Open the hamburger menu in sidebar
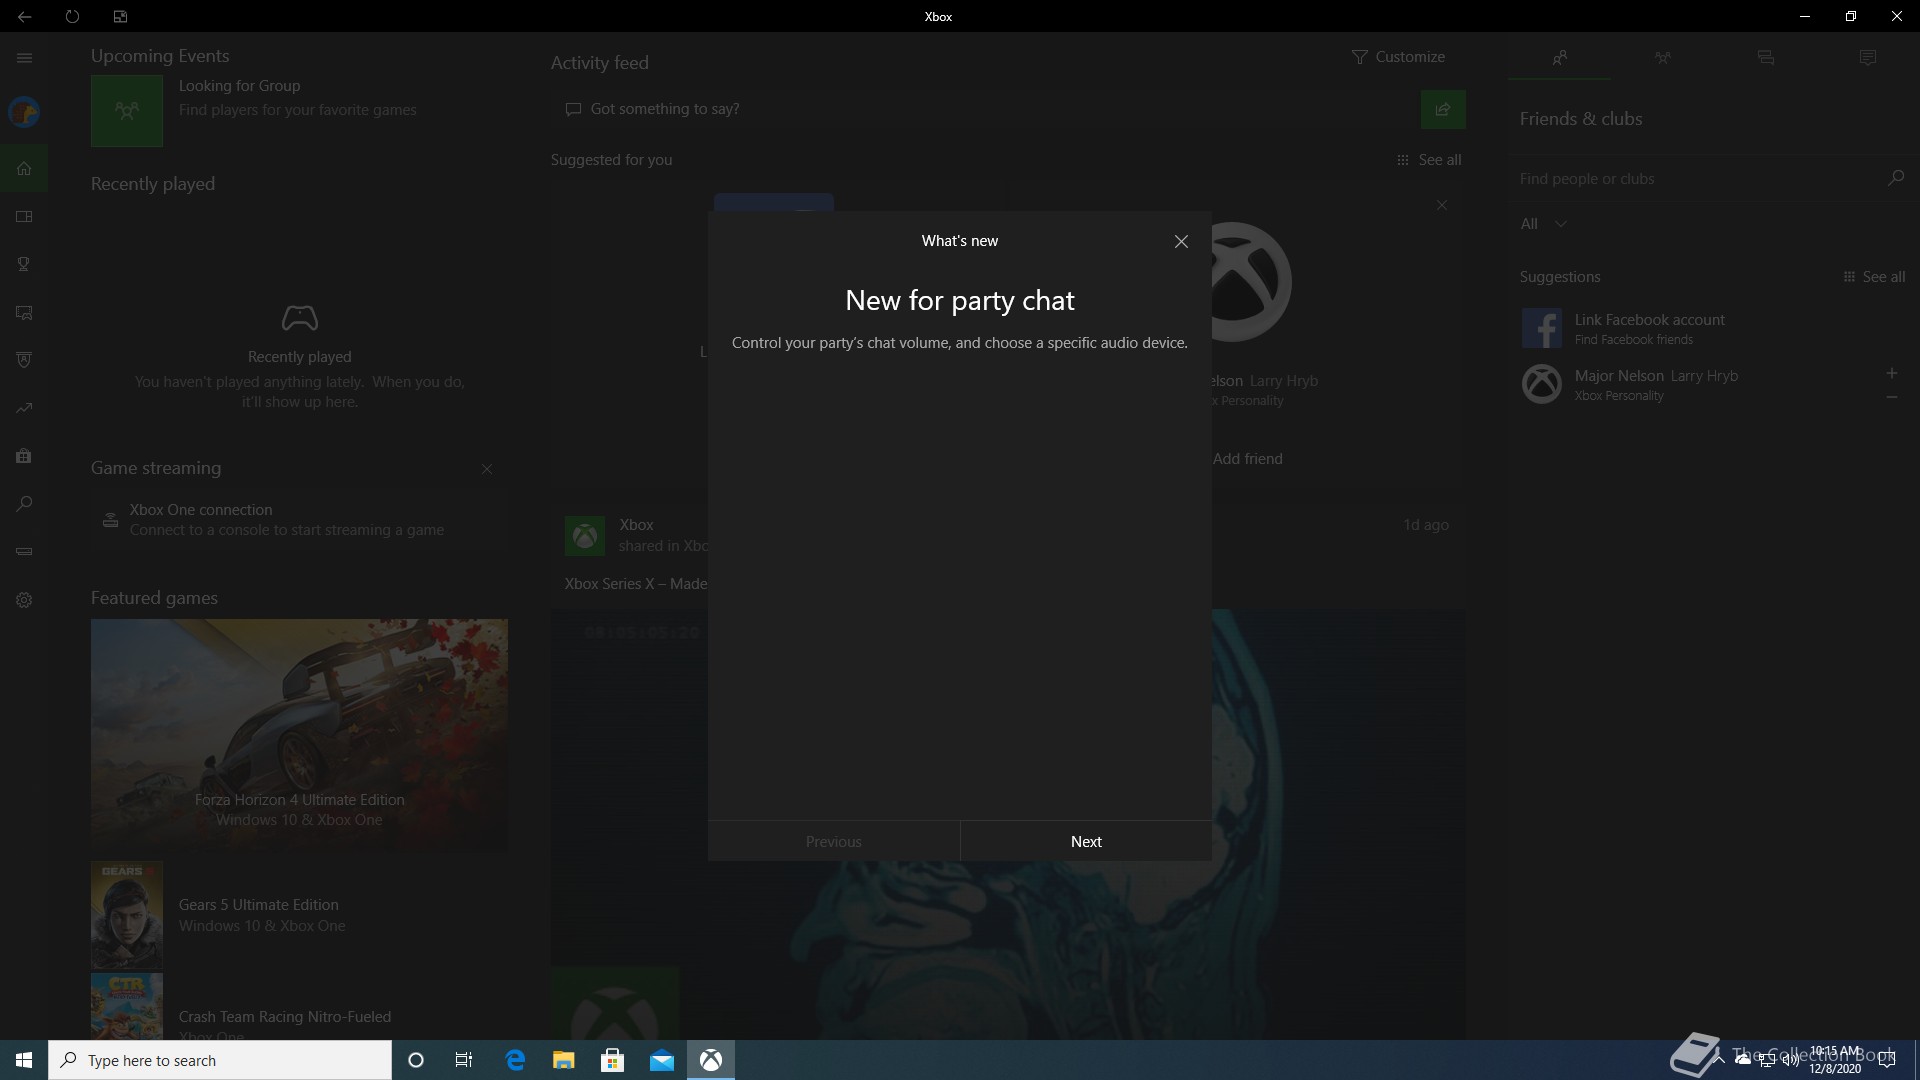1920x1080 pixels. [24, 58]
